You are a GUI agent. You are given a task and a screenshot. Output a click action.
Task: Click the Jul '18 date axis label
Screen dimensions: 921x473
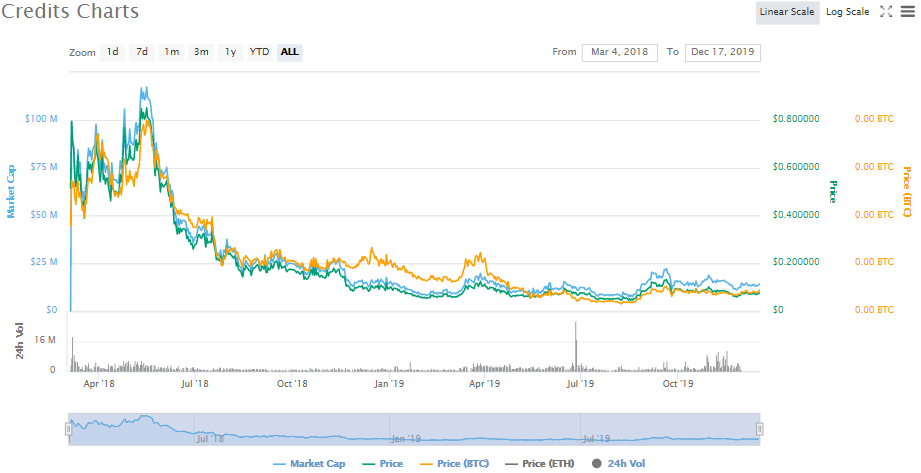194,384
